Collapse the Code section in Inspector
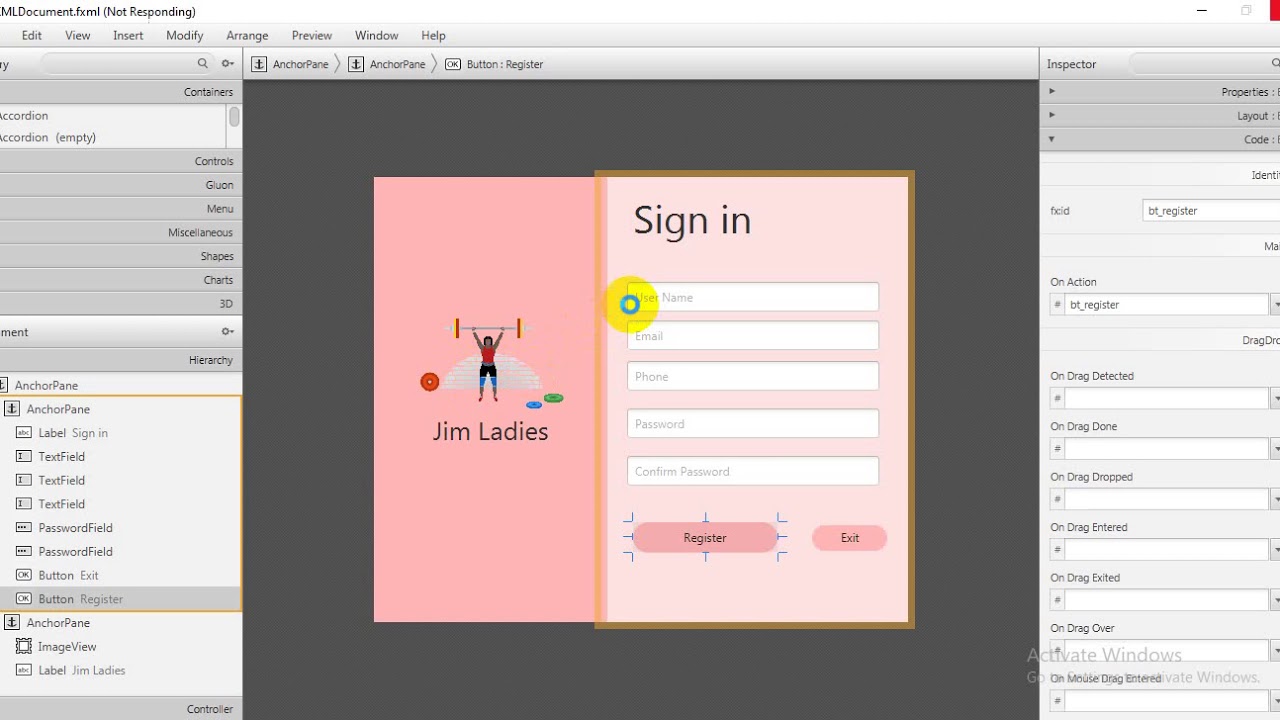 (x=1051, y=139)
